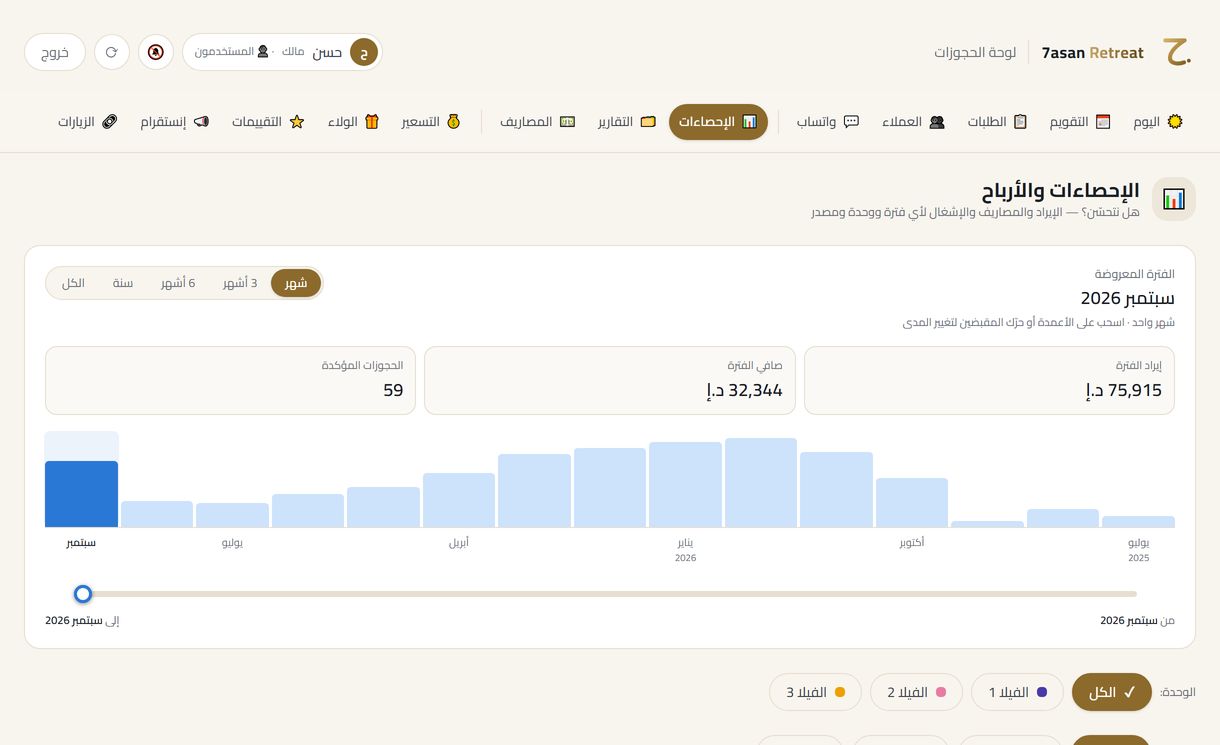Click the الحجوزات المؤكدة confirmed bookings card
Viewport: 1220px width, 745px height.
(x=230, y=380)
